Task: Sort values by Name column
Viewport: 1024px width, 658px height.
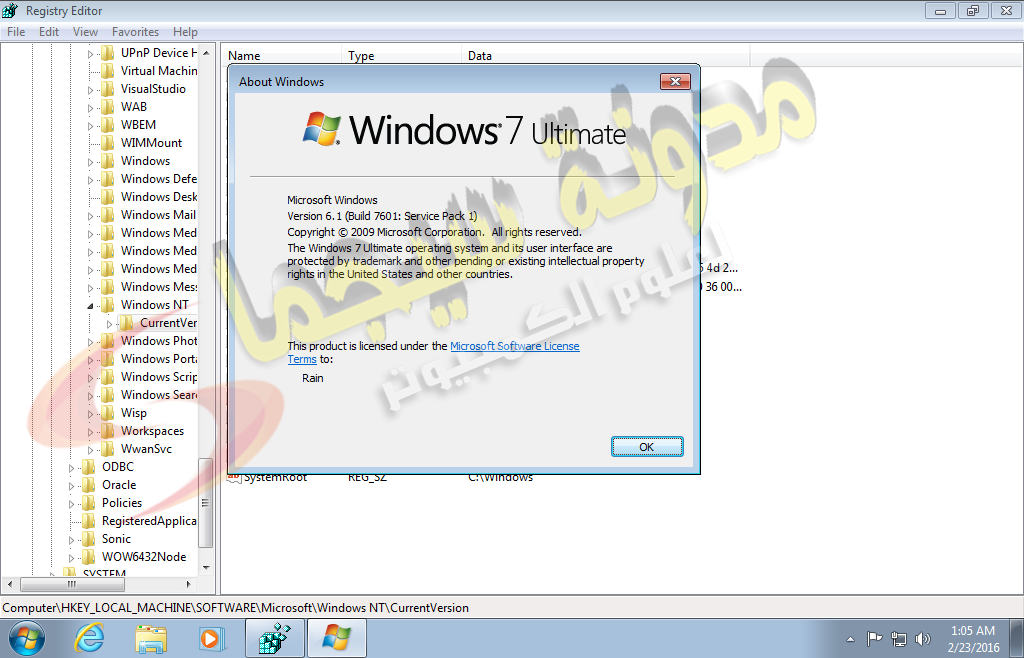Action: click(x=281, y=55)
